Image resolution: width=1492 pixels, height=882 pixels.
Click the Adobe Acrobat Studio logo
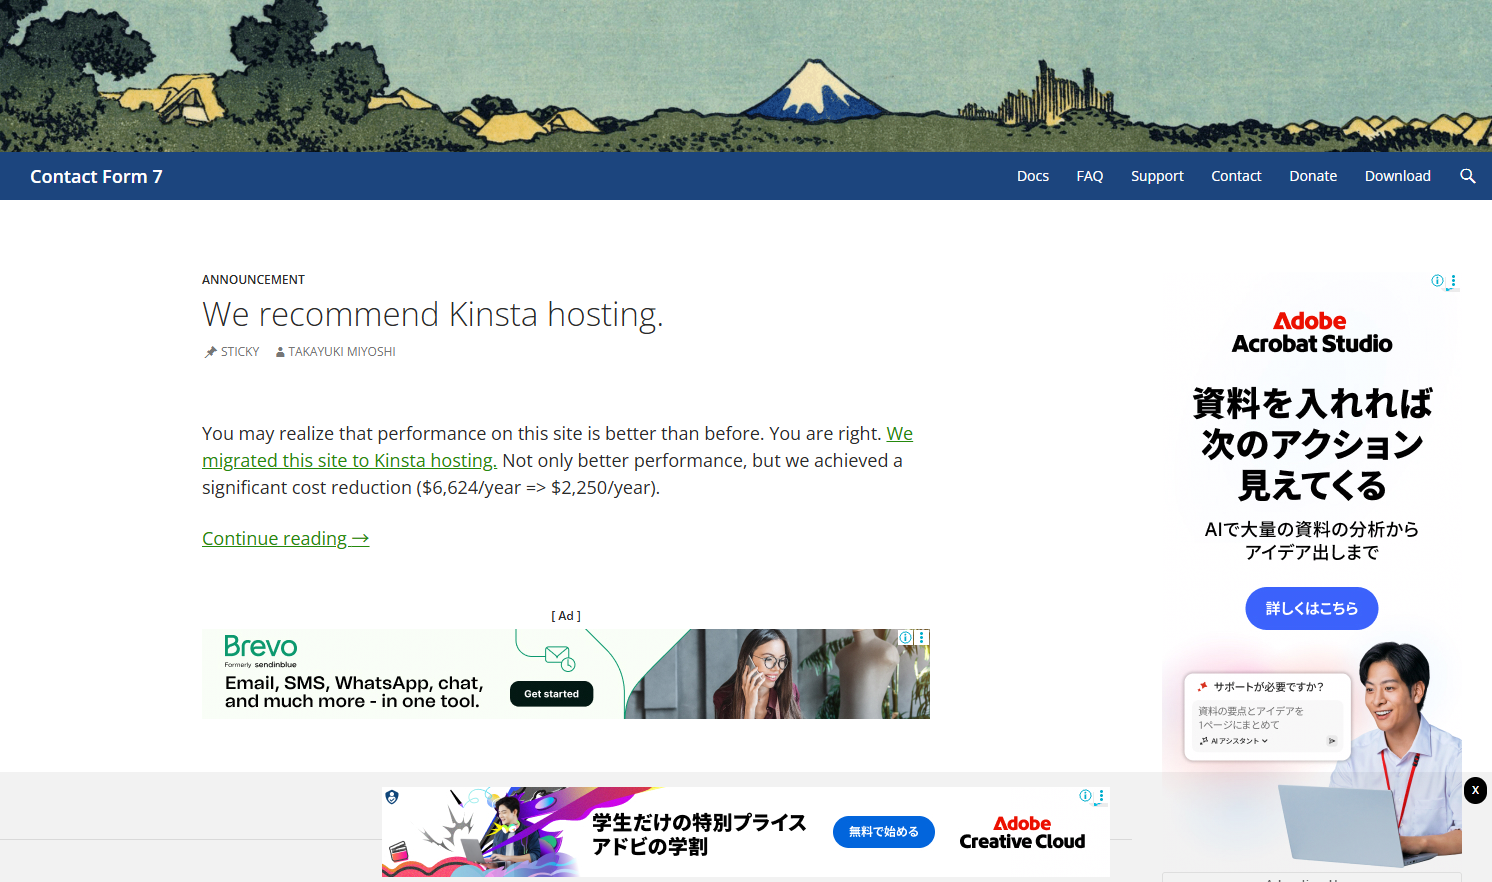(x=1312, y=333)
